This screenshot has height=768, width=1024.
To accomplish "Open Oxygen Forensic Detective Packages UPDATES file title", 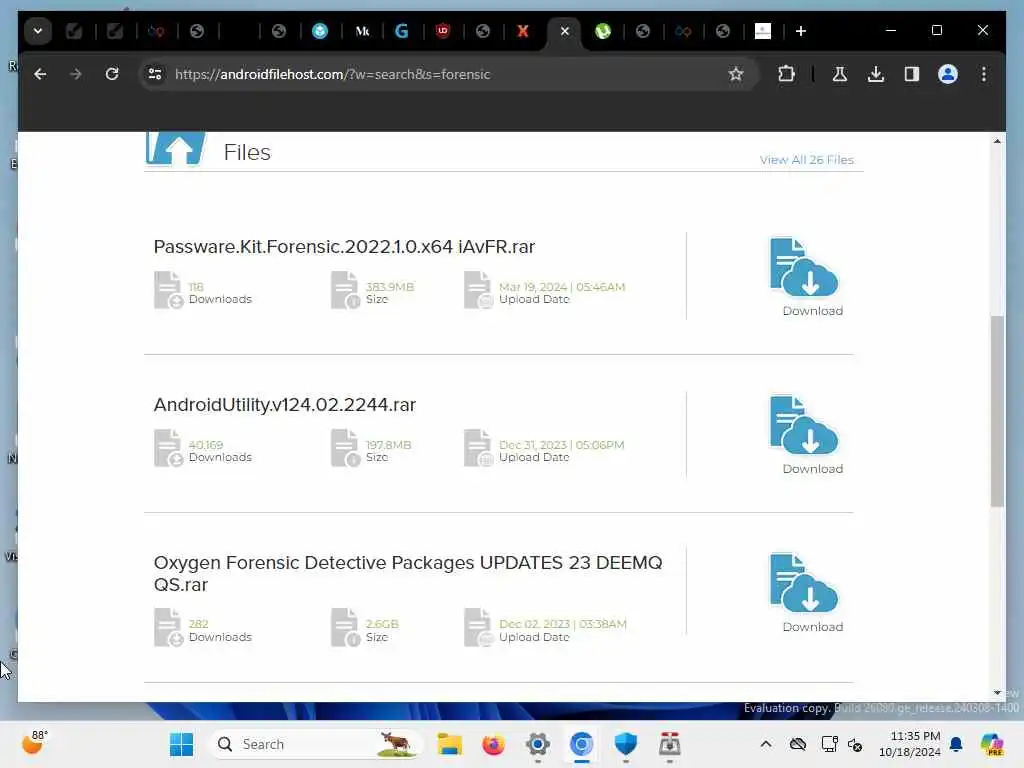I will click(408, 573).
